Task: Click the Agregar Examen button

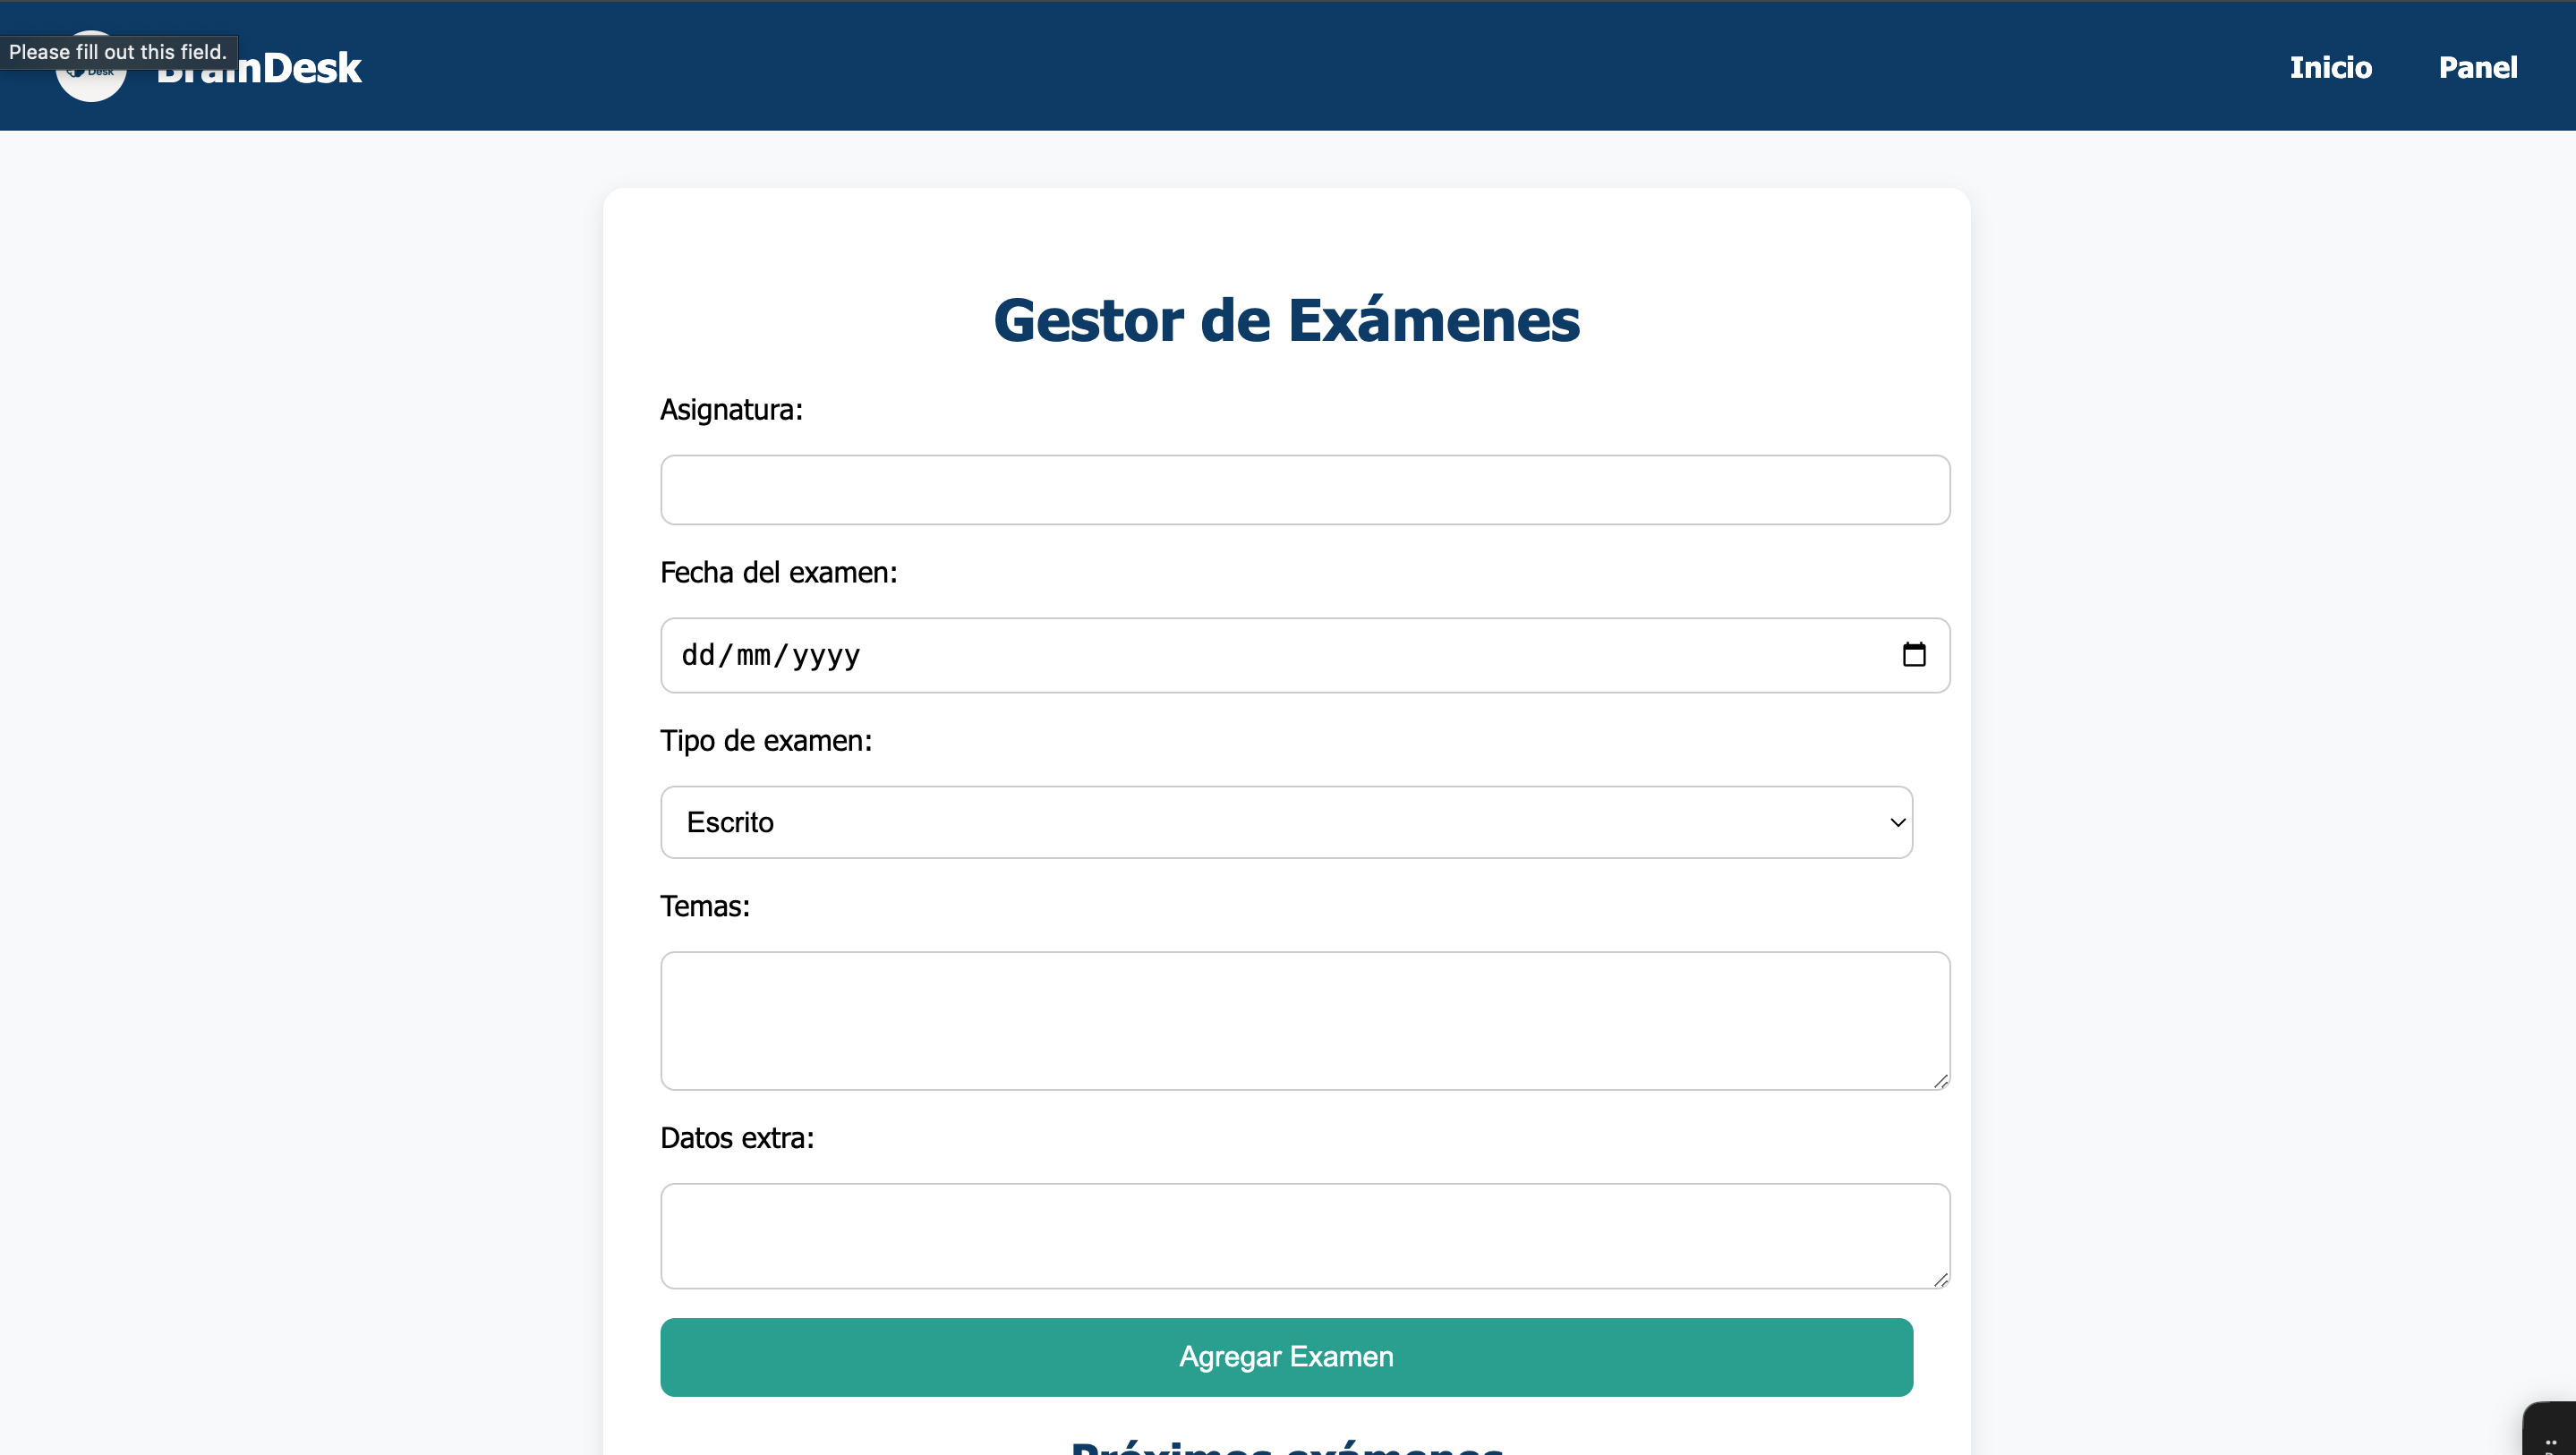Action: pos(1286,1357)
